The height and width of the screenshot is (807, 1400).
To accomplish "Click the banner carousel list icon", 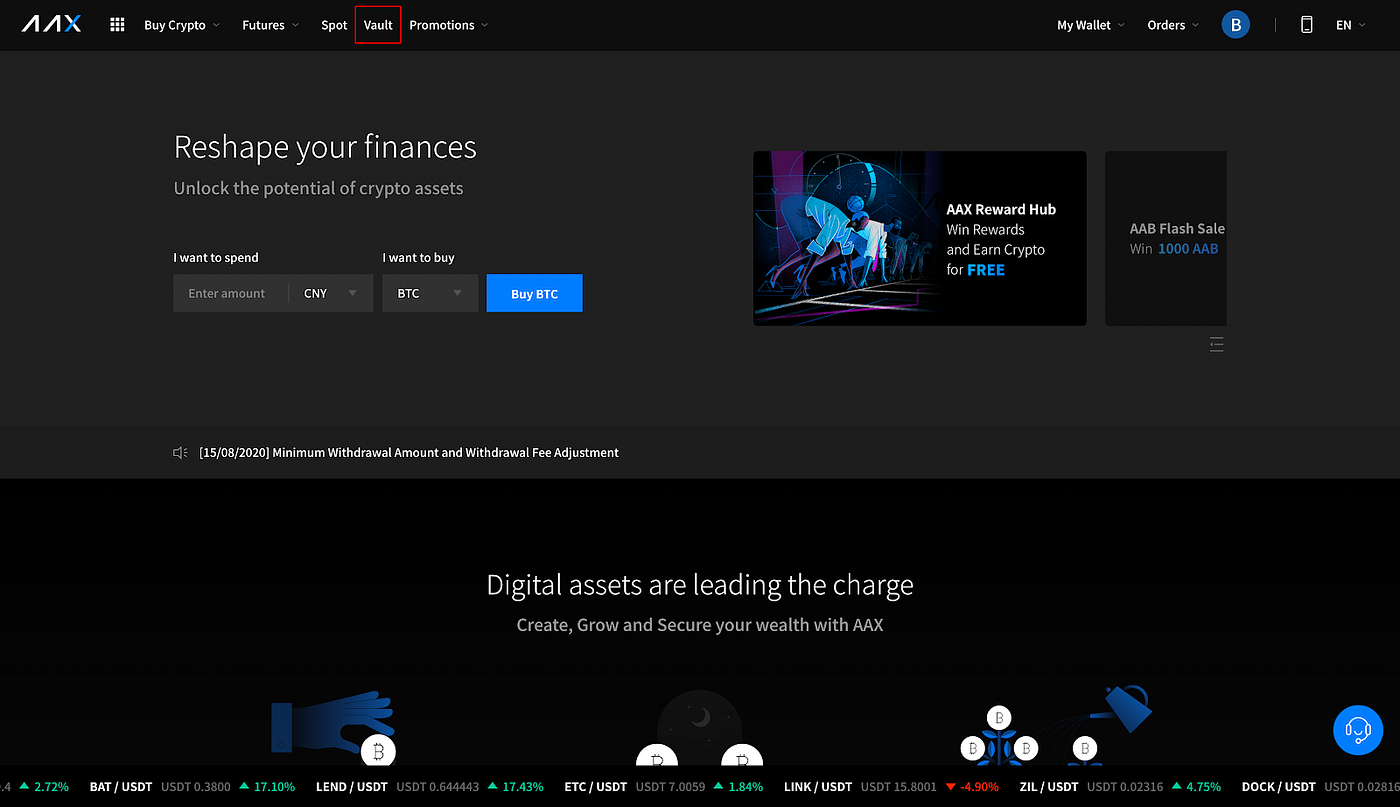I will tap(1216, 343).
